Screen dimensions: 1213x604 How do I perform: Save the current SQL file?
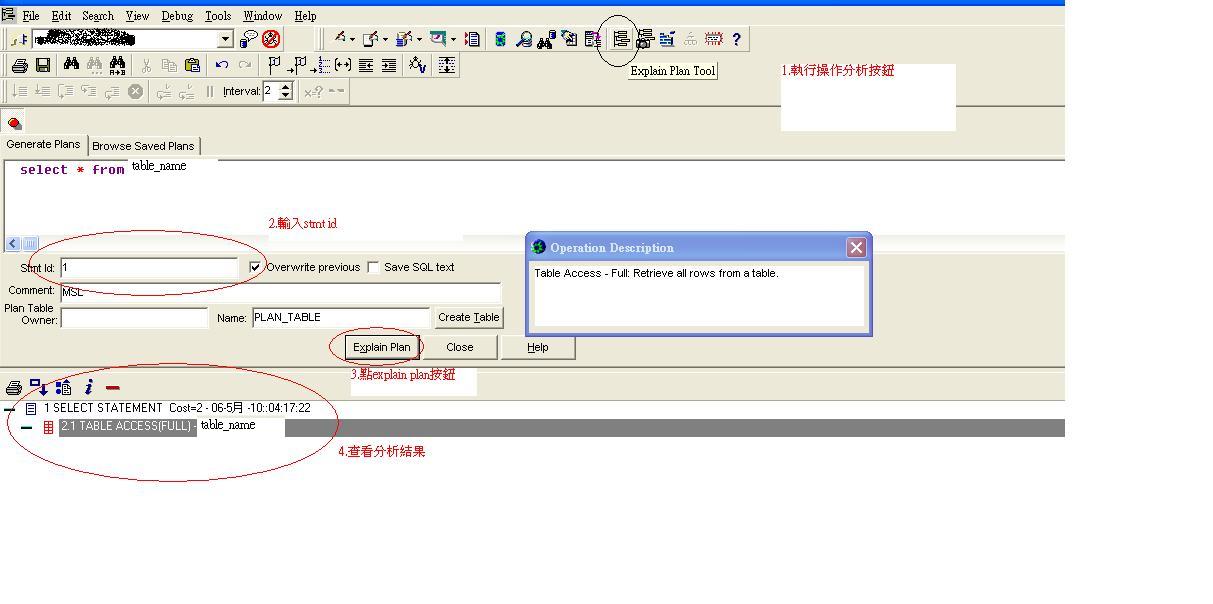(44, 65)
